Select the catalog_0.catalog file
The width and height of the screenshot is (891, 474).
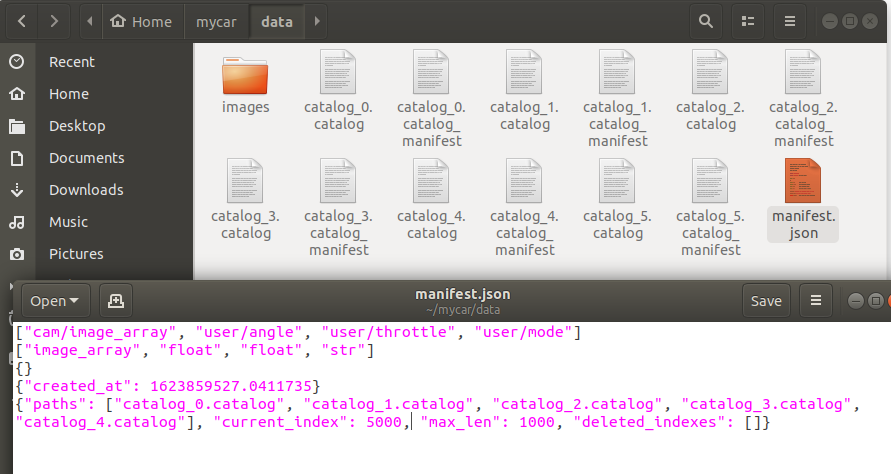point(338,91)
